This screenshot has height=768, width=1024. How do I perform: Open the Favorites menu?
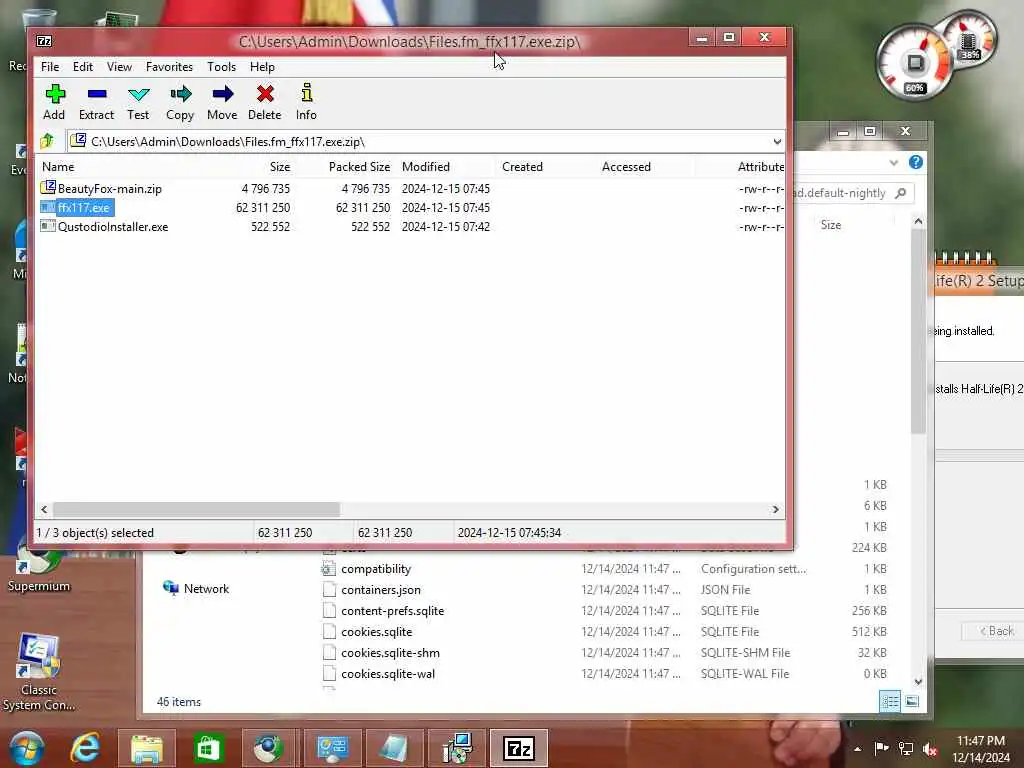(169, 67)
